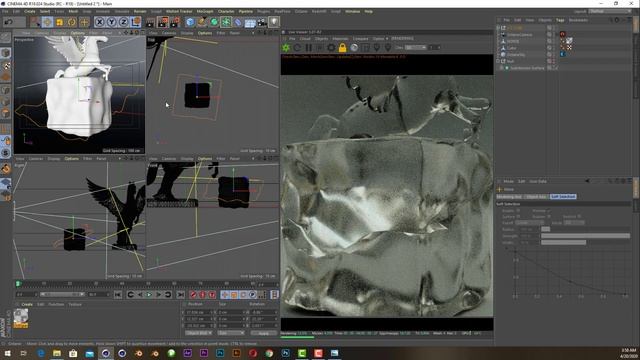The height and width of the screenshot is (360, 640).
Task: Select the Scale tool in top toolbar
Action: [60, 22]
